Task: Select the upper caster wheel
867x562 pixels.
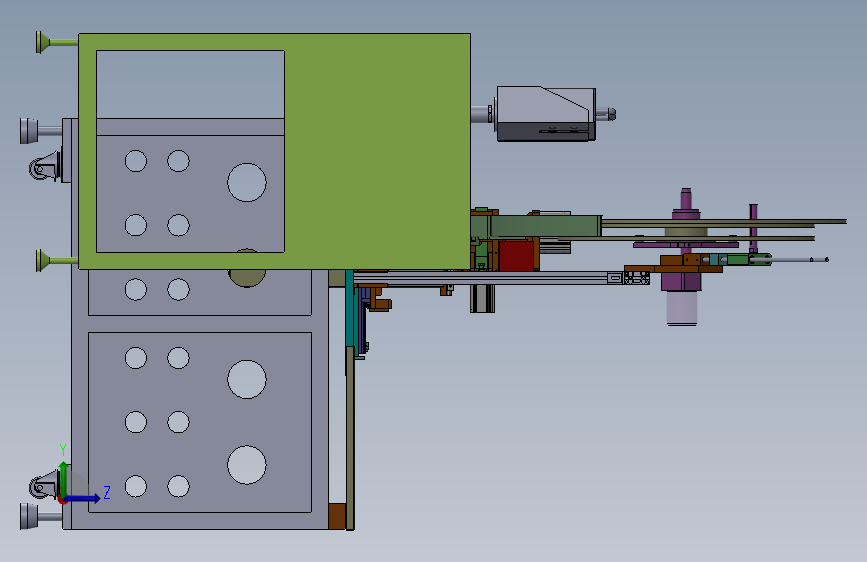Action: point(44,166)
